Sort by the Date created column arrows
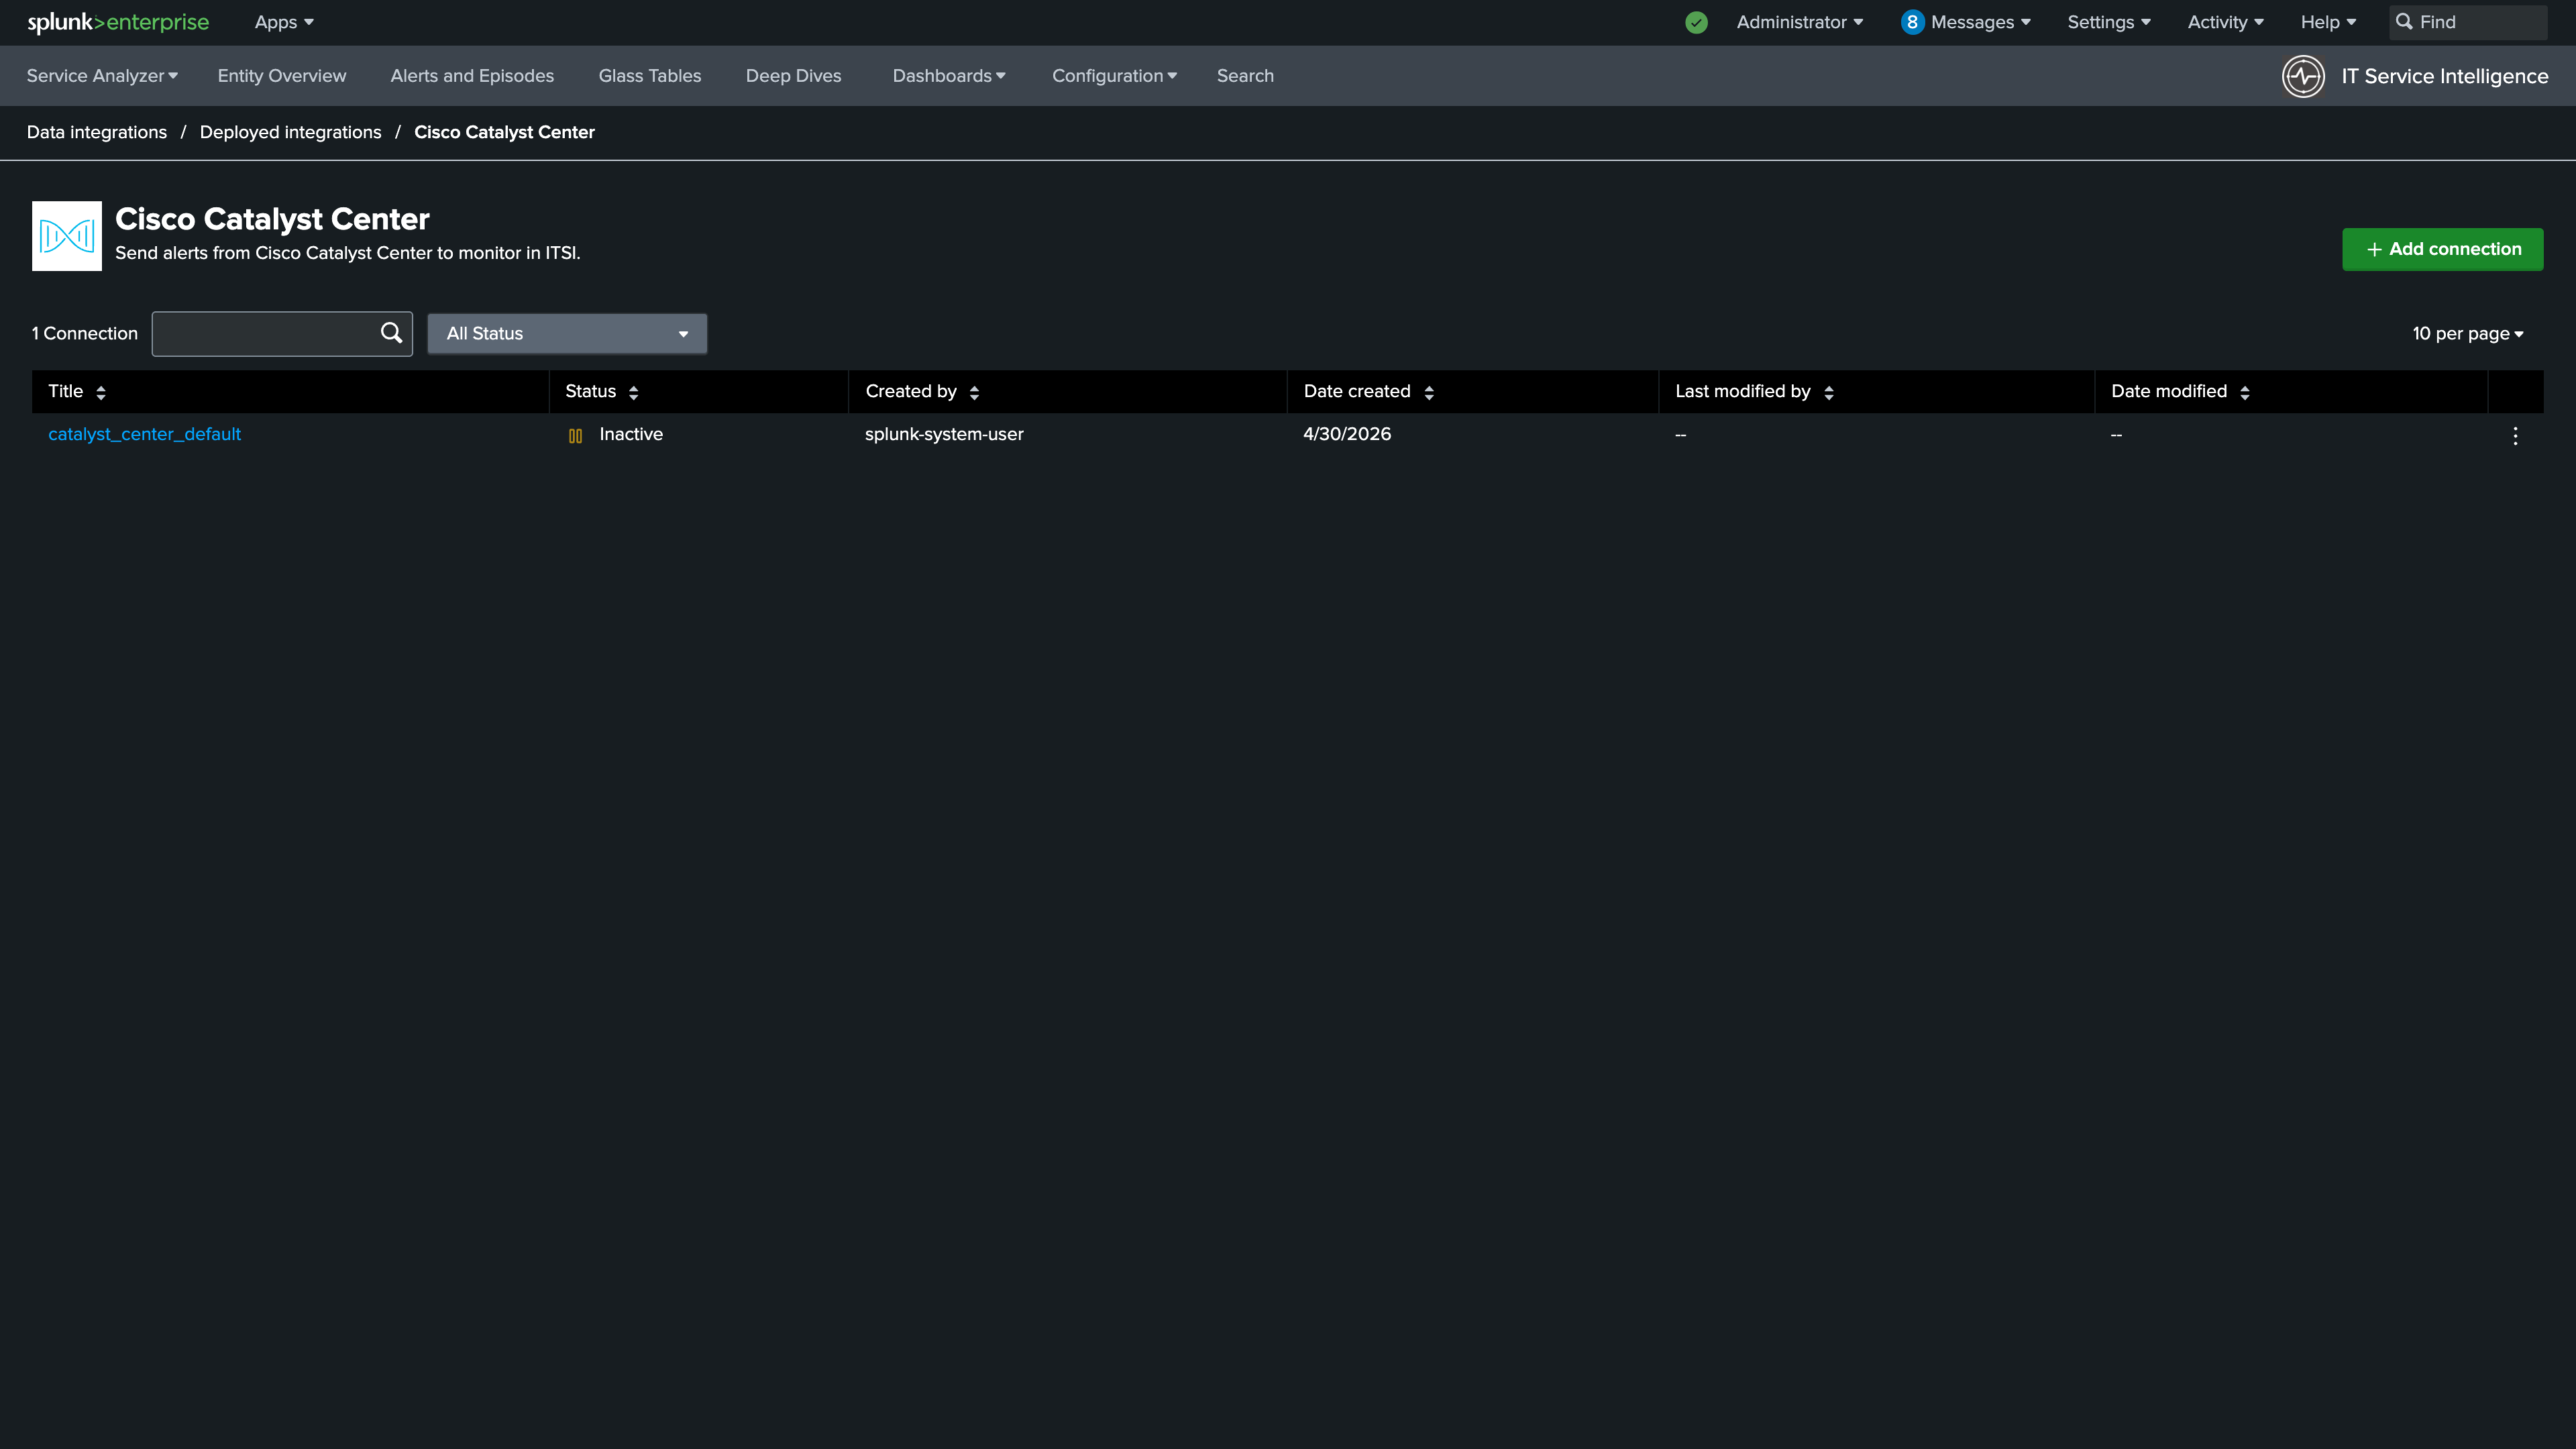 (x=1429, y=392)
